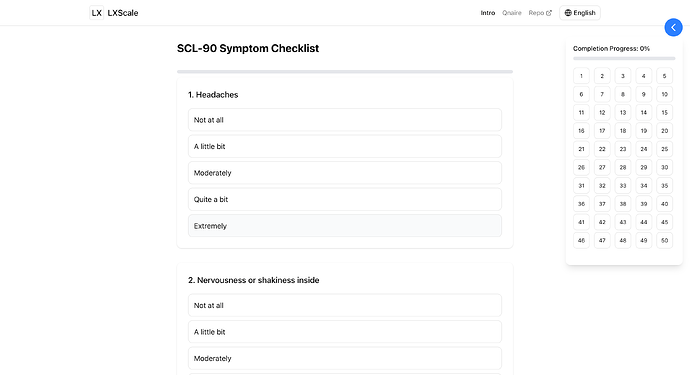Click the Completion Progress bar
Screen dimensions: 690x375
pyautogui.click(x=624, y=58)
